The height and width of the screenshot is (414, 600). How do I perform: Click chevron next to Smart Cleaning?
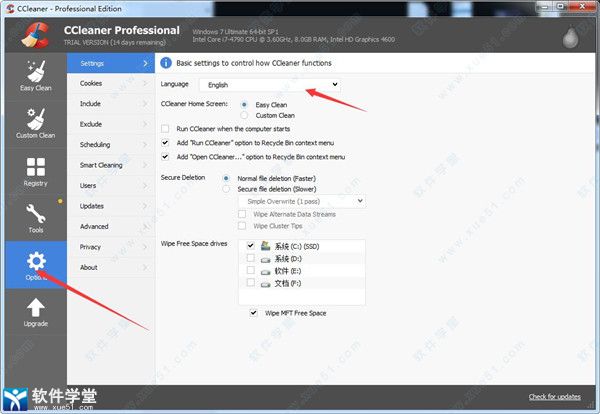[145, 165]
